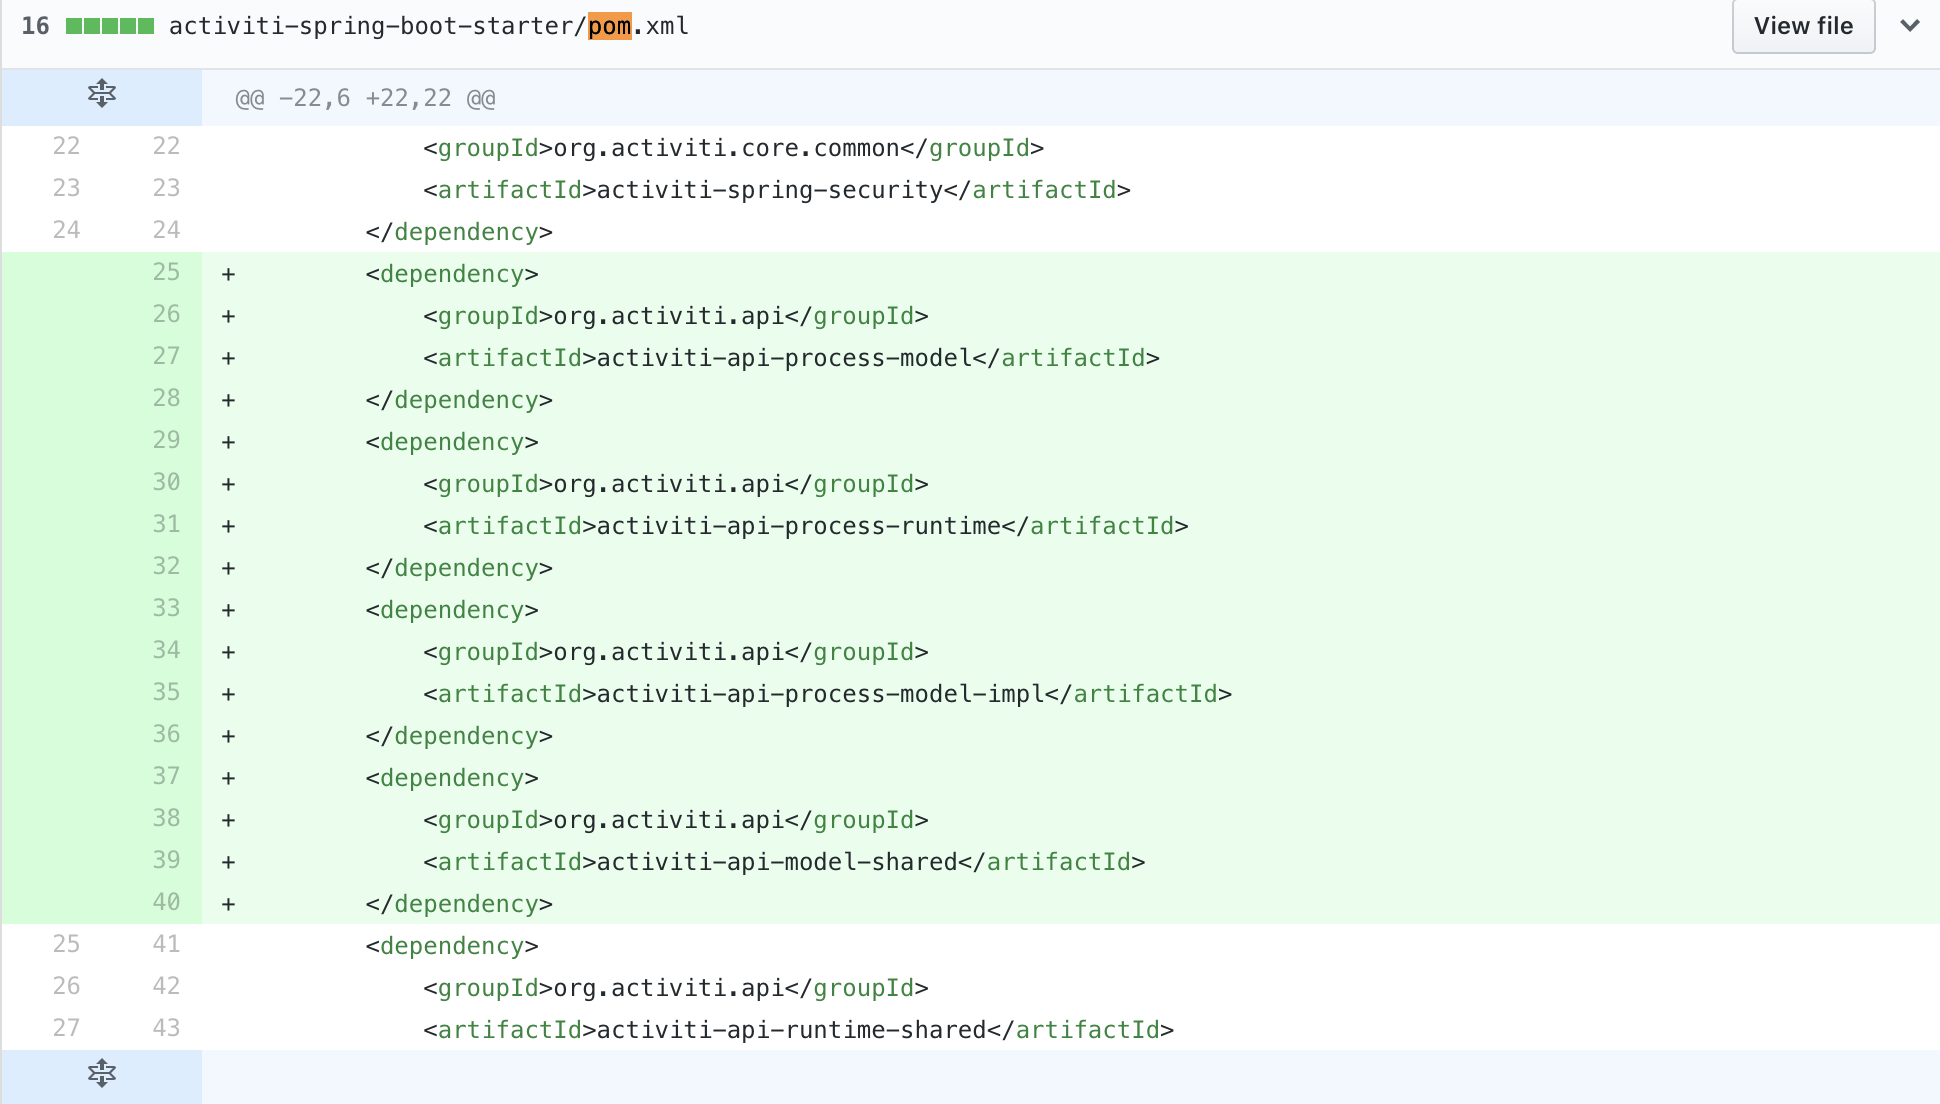The height and width of the screenshot is (1104, 1940).
Task: Open activiti-spring-boot-starter/pom.xml filename link
Action: pos(428,26)
